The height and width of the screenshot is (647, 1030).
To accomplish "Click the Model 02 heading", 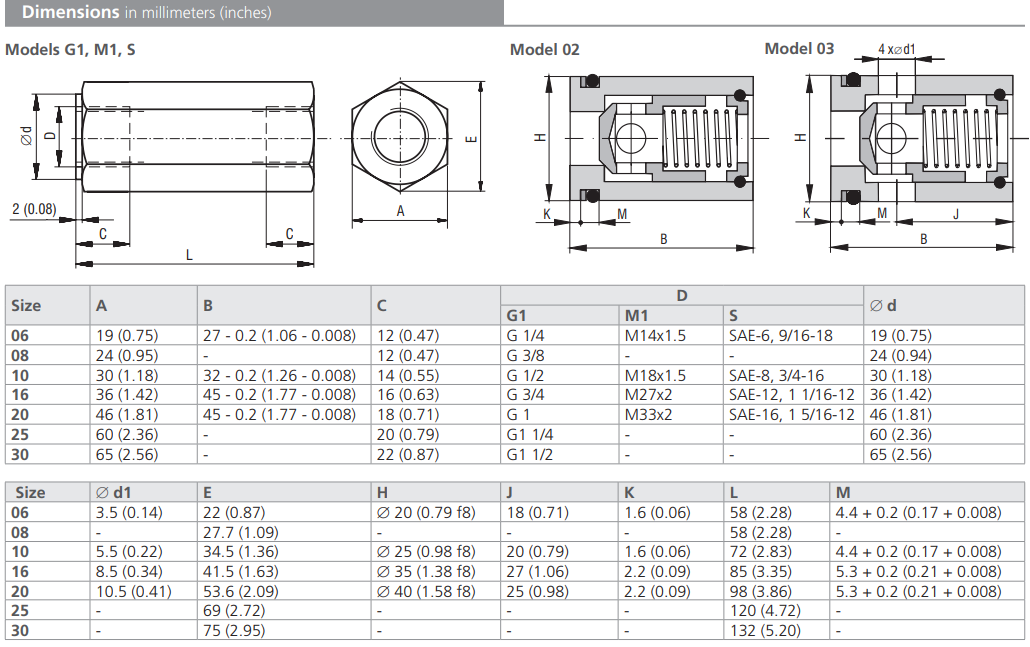I will pyautogui.click(x=544, y=49).
